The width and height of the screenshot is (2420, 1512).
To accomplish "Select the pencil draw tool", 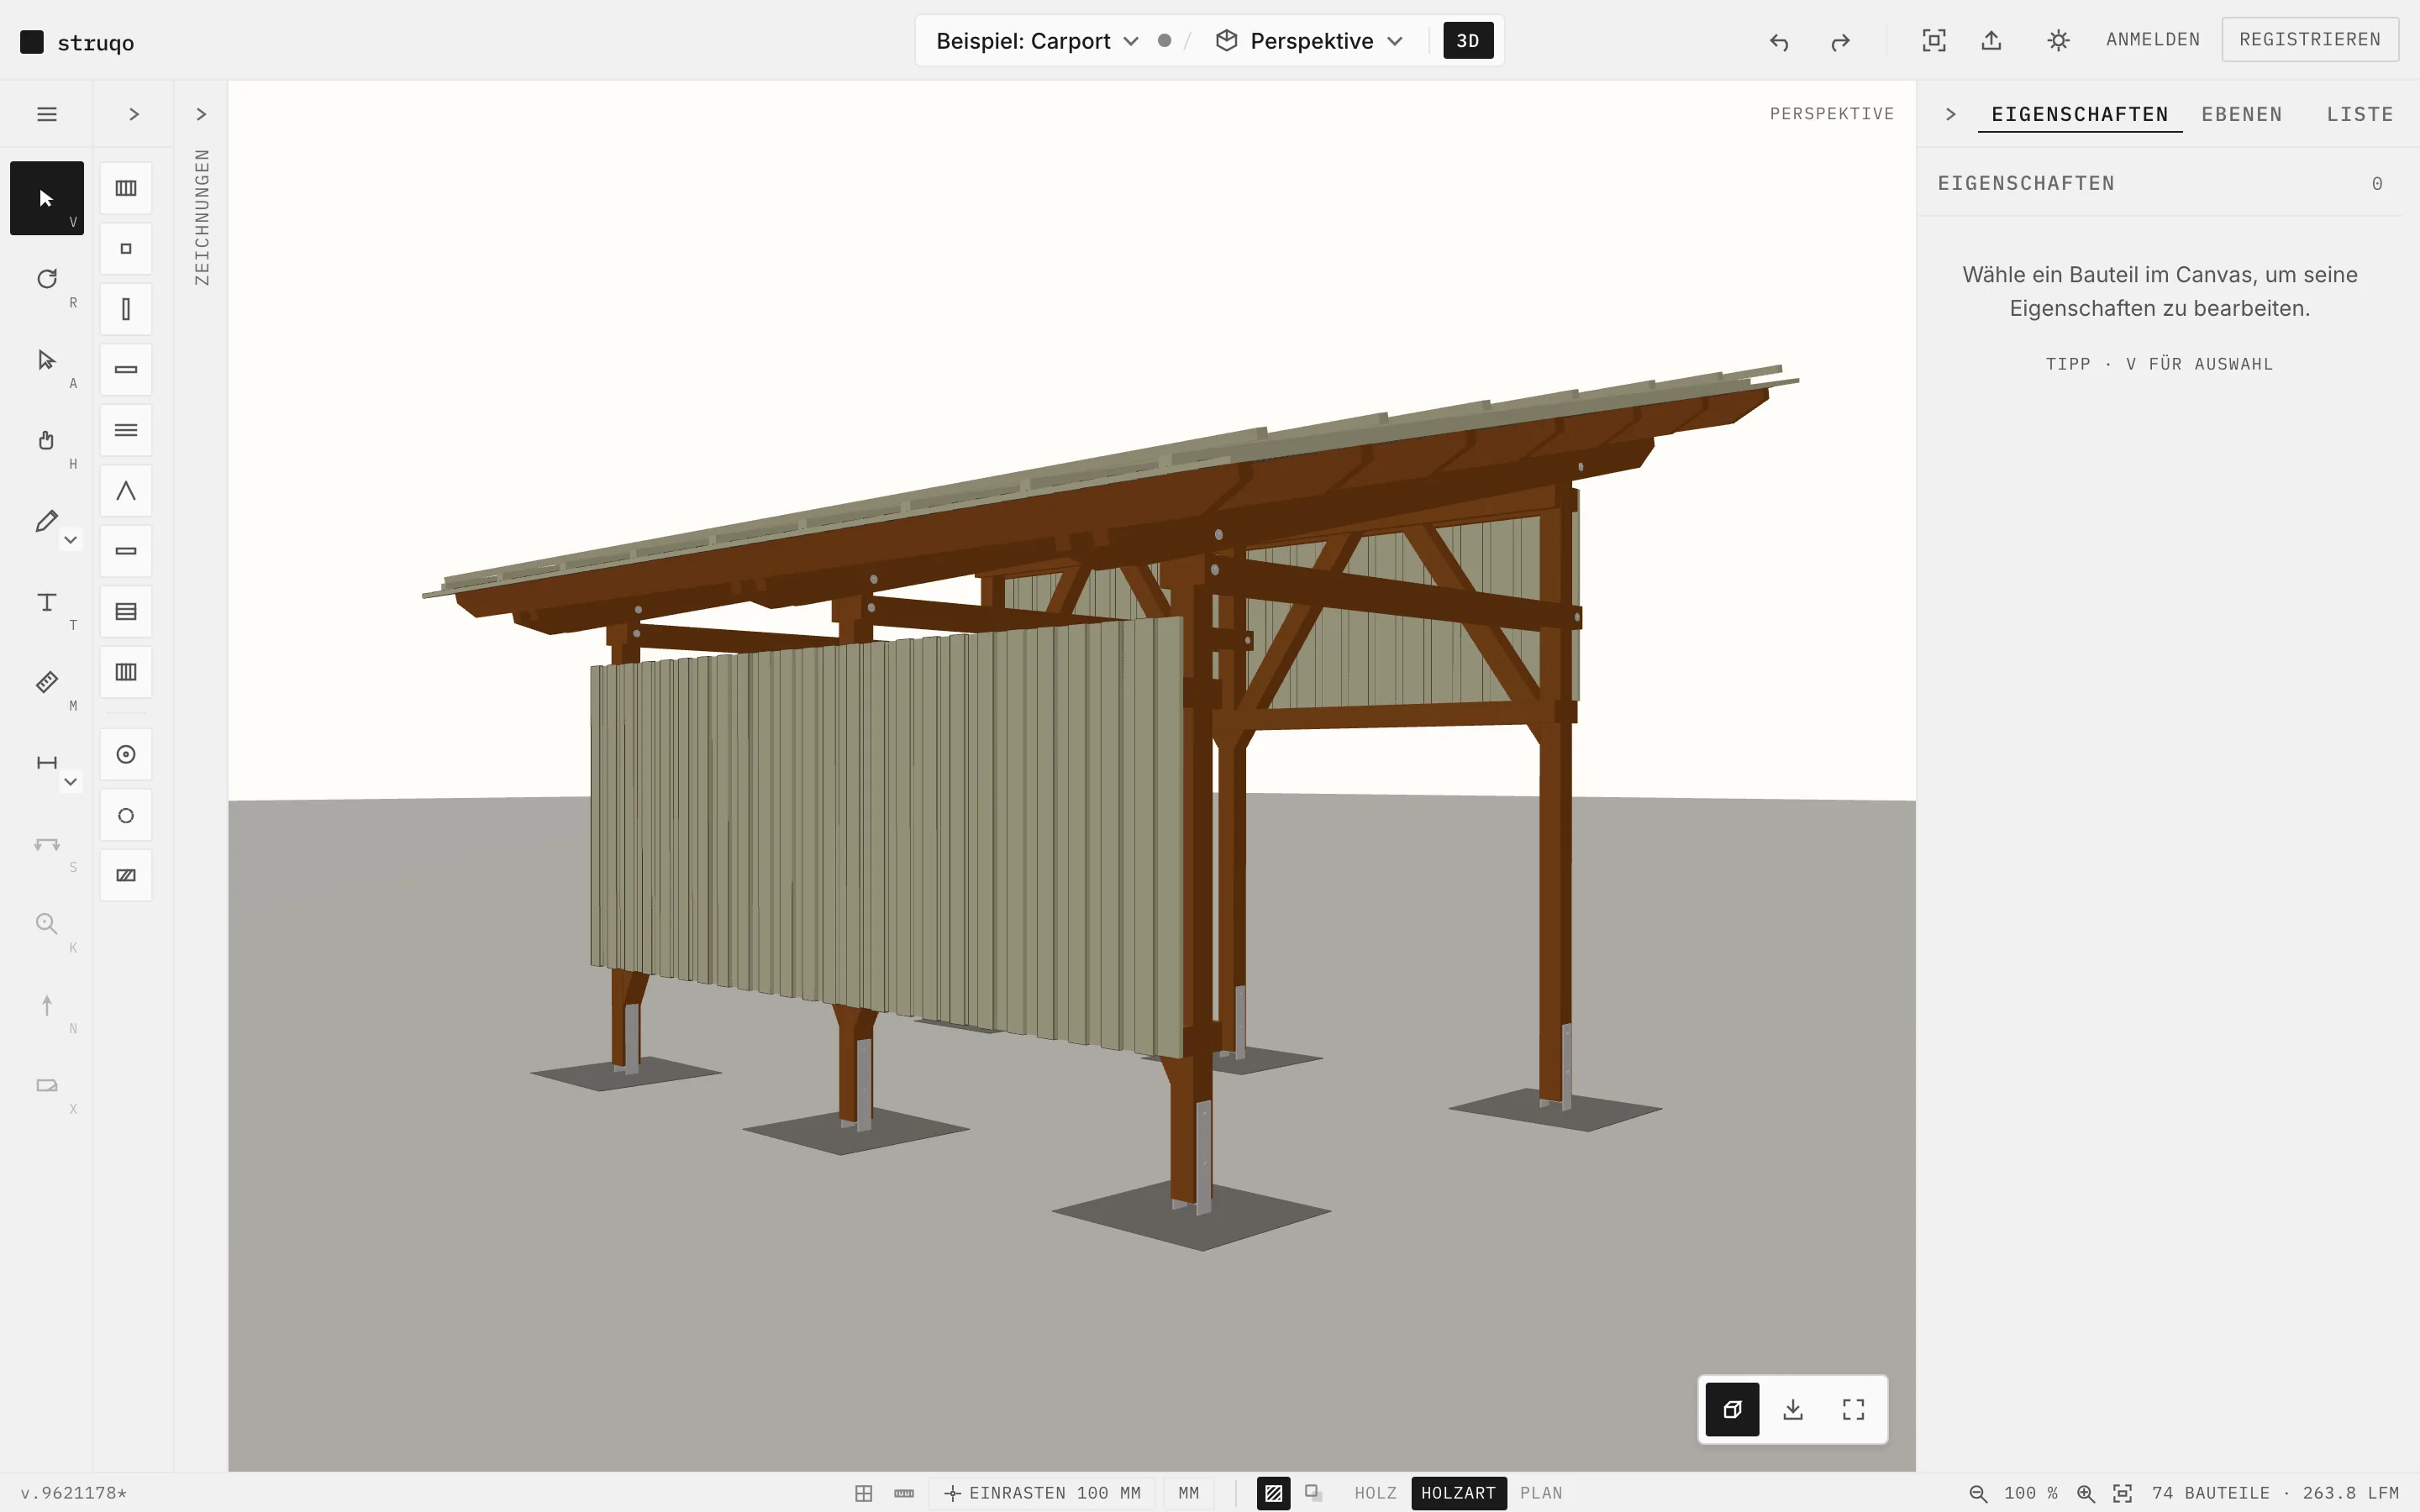I will pyautogui.click(x=46, y=521).
